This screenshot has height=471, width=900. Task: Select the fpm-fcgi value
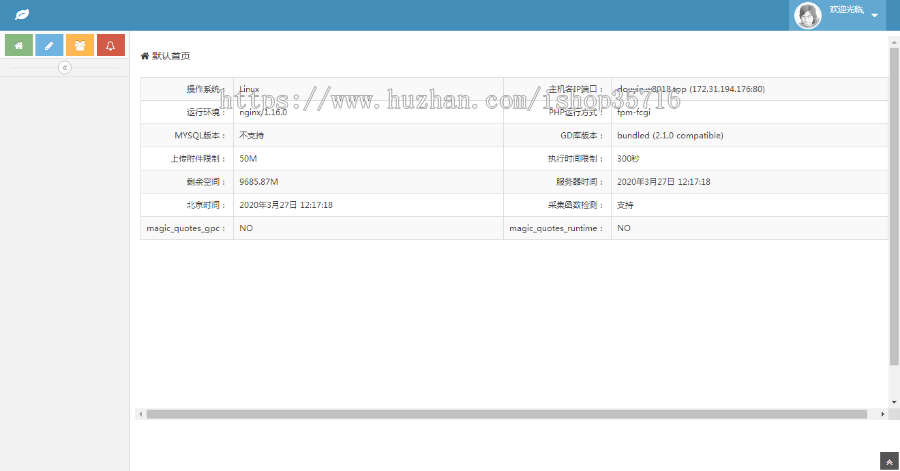pyautogui.click(x=634, y=112)
